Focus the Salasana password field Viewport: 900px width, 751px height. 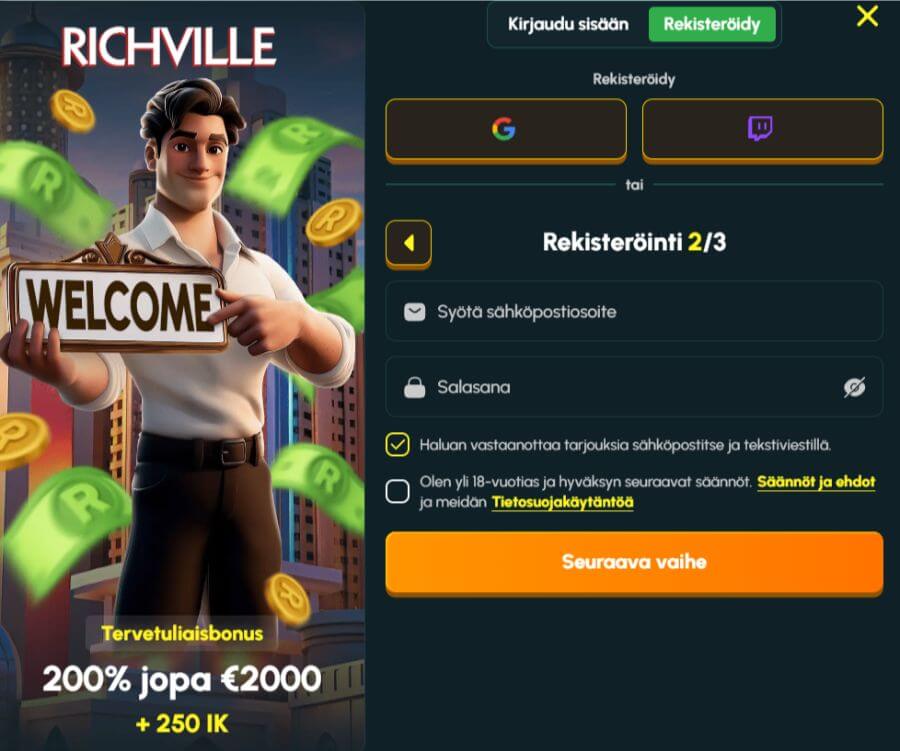tap(634, 388)
